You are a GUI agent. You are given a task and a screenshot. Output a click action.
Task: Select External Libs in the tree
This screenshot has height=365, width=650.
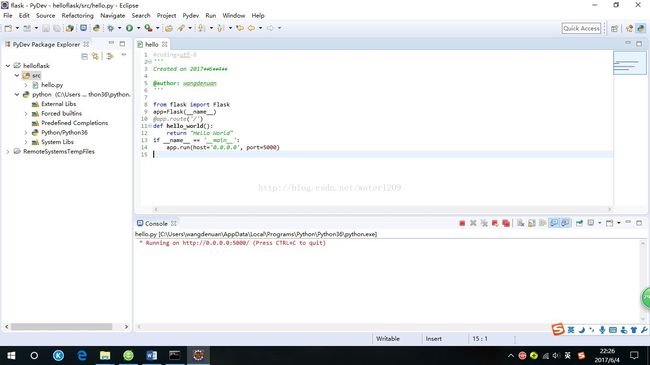(x=58, y=104)
